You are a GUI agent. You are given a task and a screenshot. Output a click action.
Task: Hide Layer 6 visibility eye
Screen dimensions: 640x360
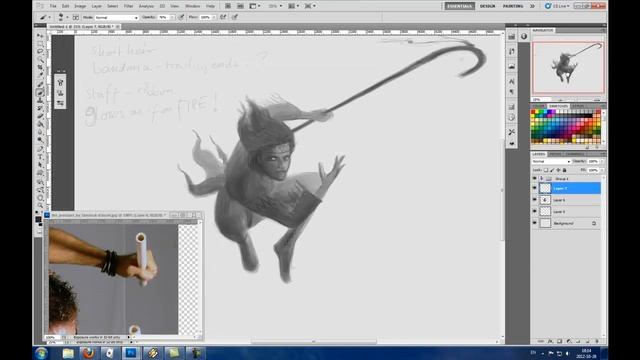[535, 200]
